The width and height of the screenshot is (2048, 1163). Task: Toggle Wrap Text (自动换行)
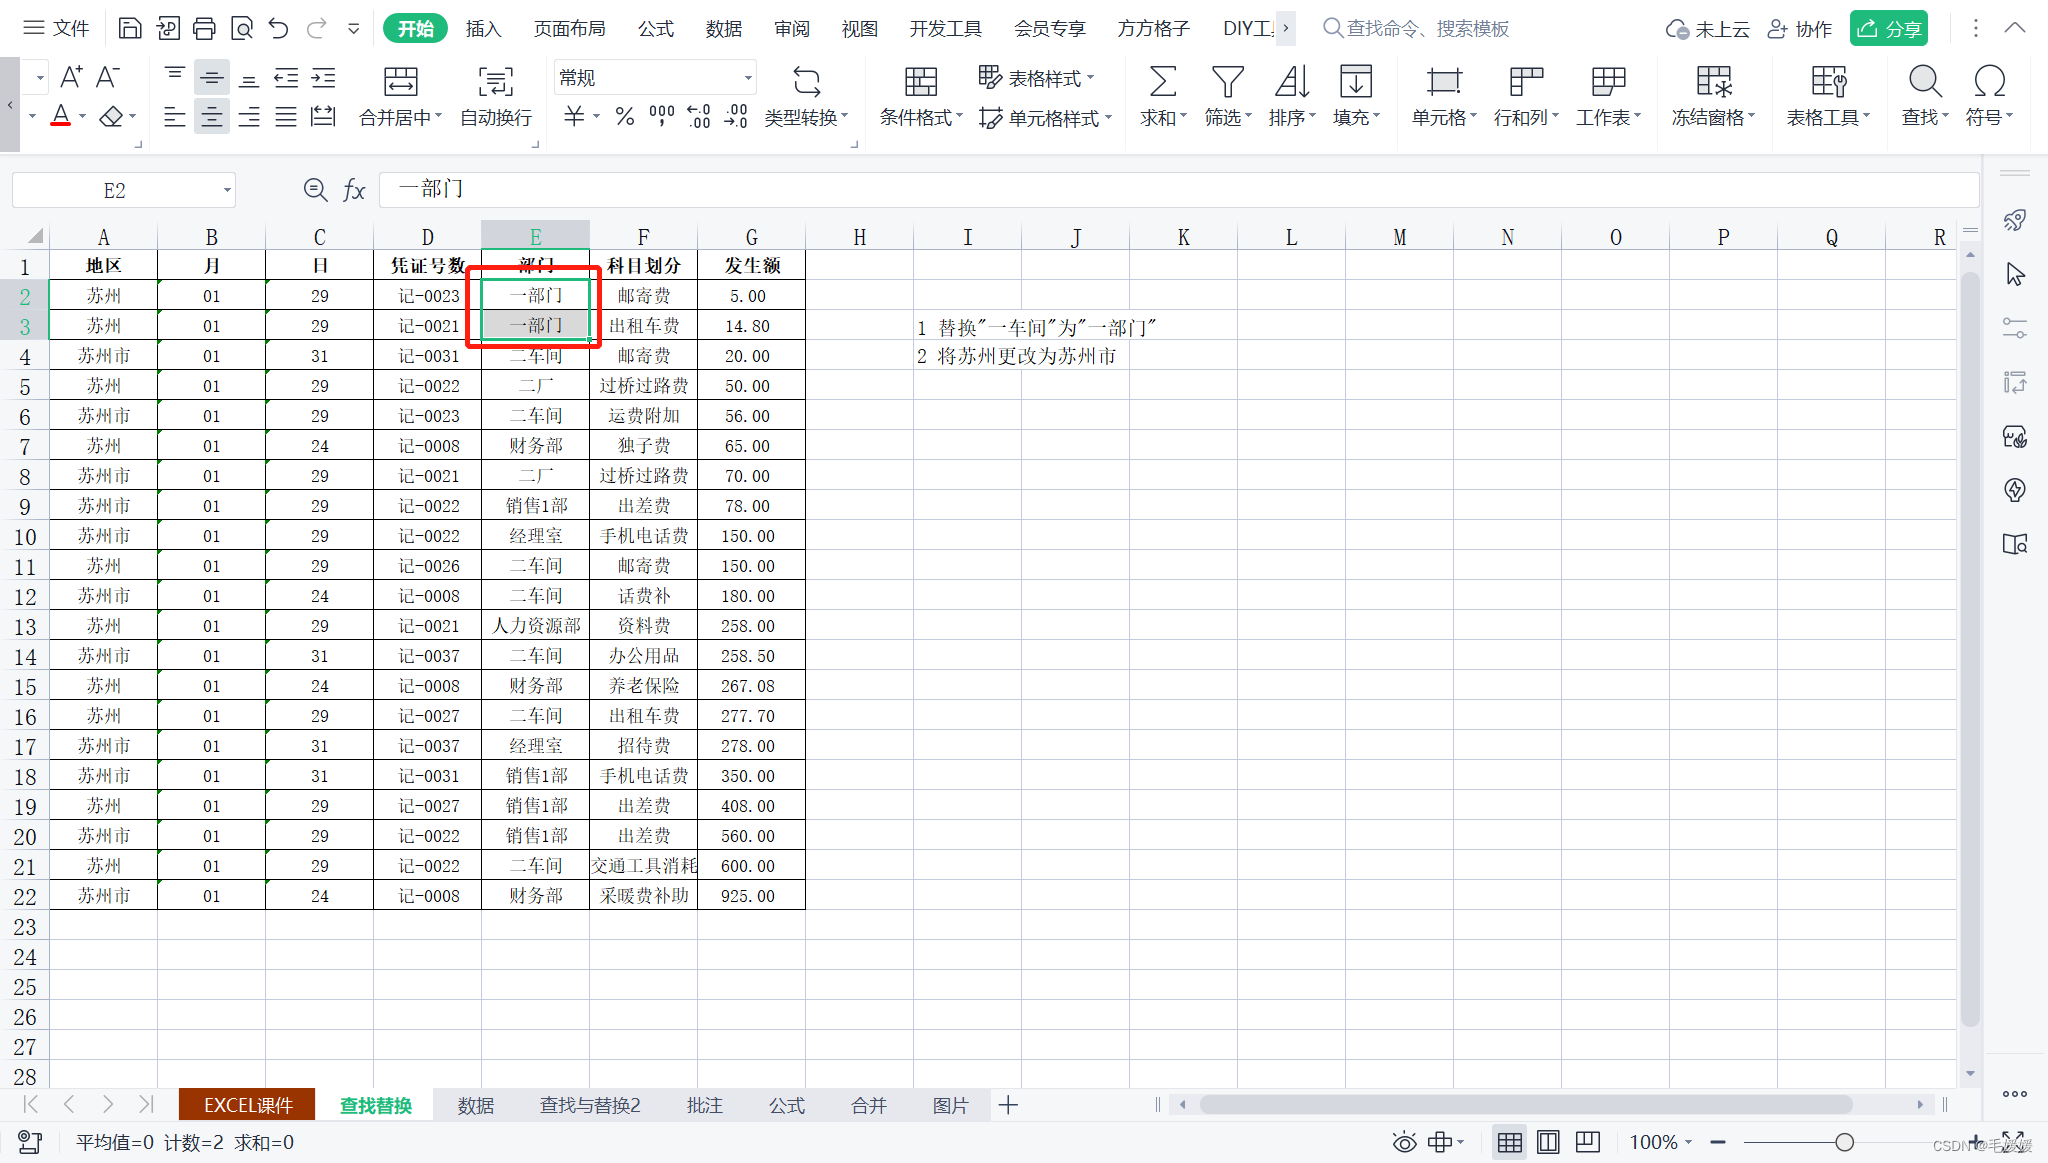(496, 82)
